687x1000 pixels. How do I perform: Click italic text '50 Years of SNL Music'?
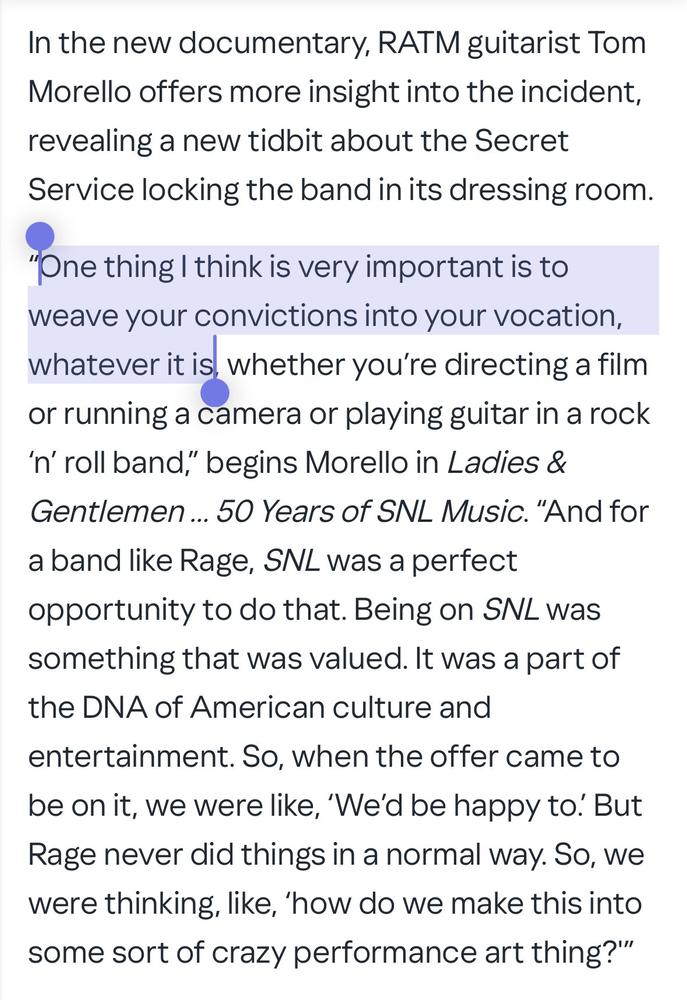coord(369,511)
